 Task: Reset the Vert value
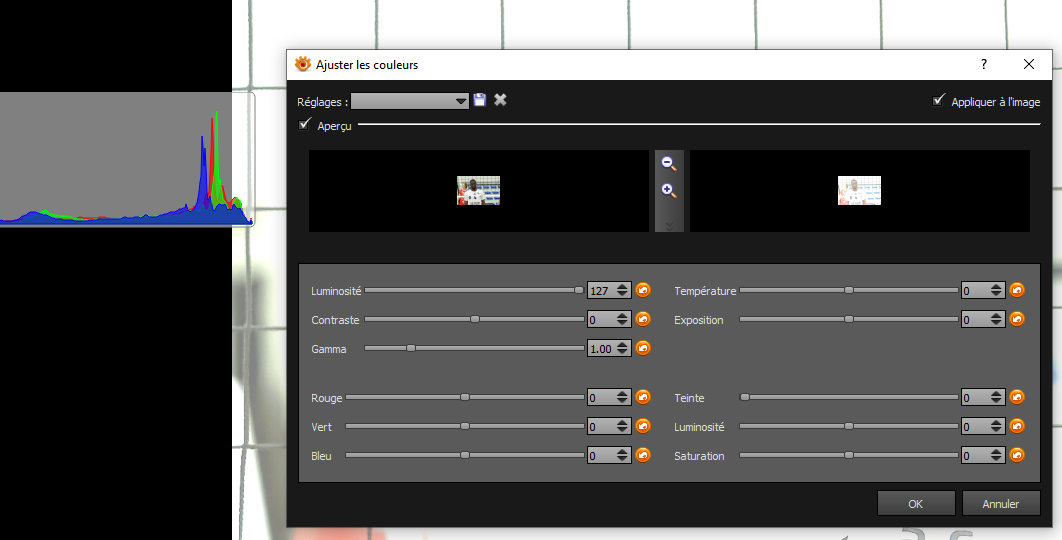[643, 426]
